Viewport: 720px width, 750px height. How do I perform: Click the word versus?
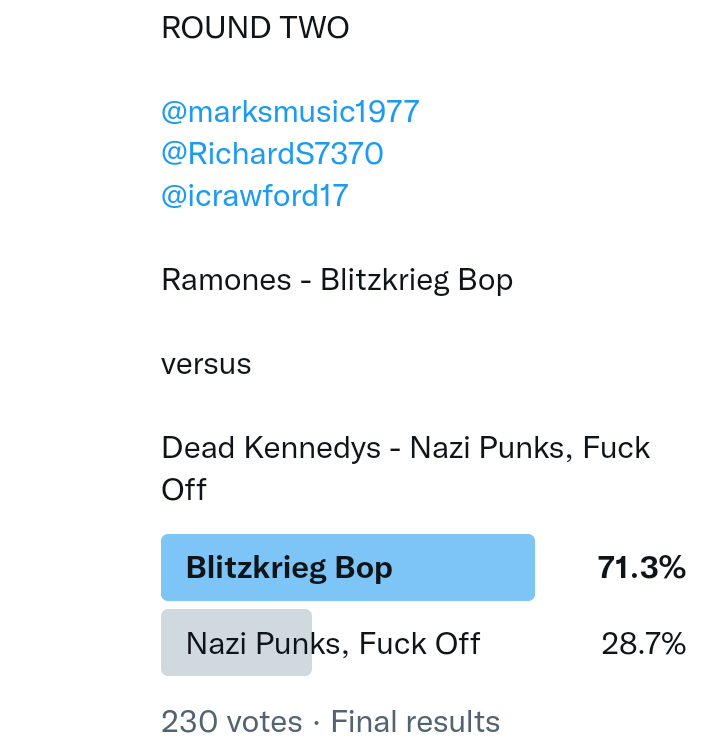(206, 364)
